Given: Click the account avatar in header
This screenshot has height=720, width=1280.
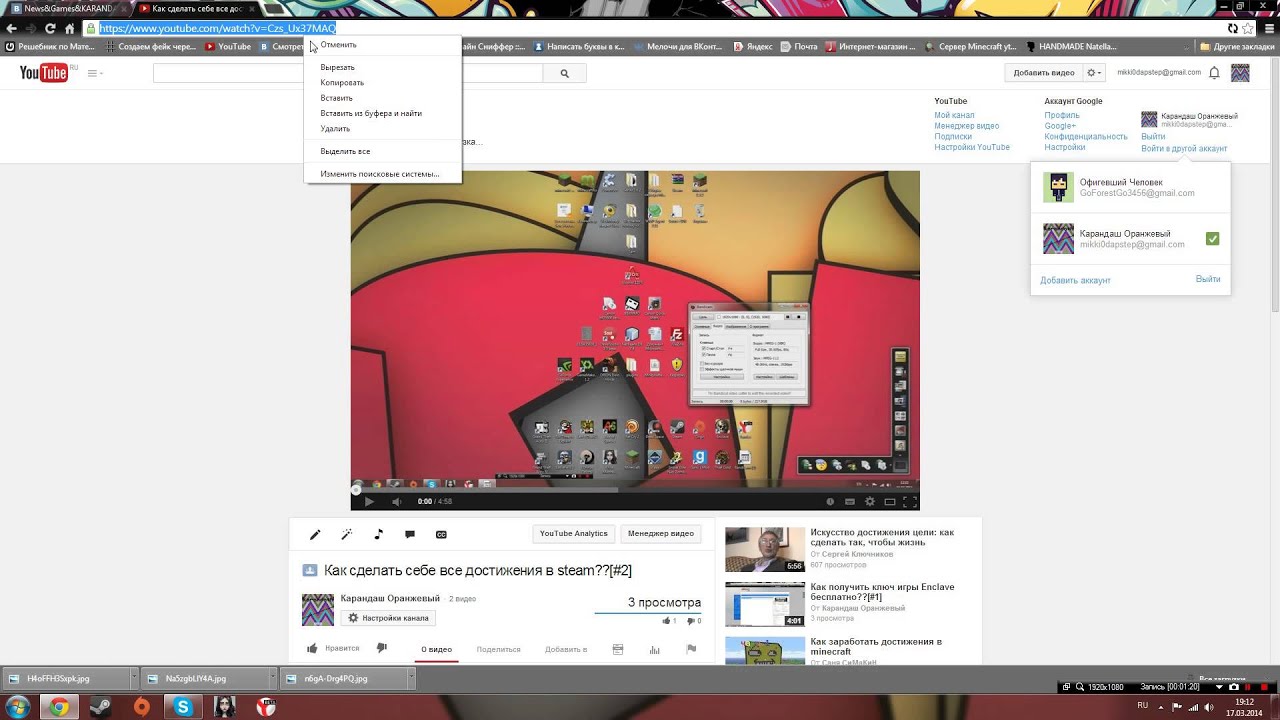Looking at the screenshot, I should (1240, 73).
